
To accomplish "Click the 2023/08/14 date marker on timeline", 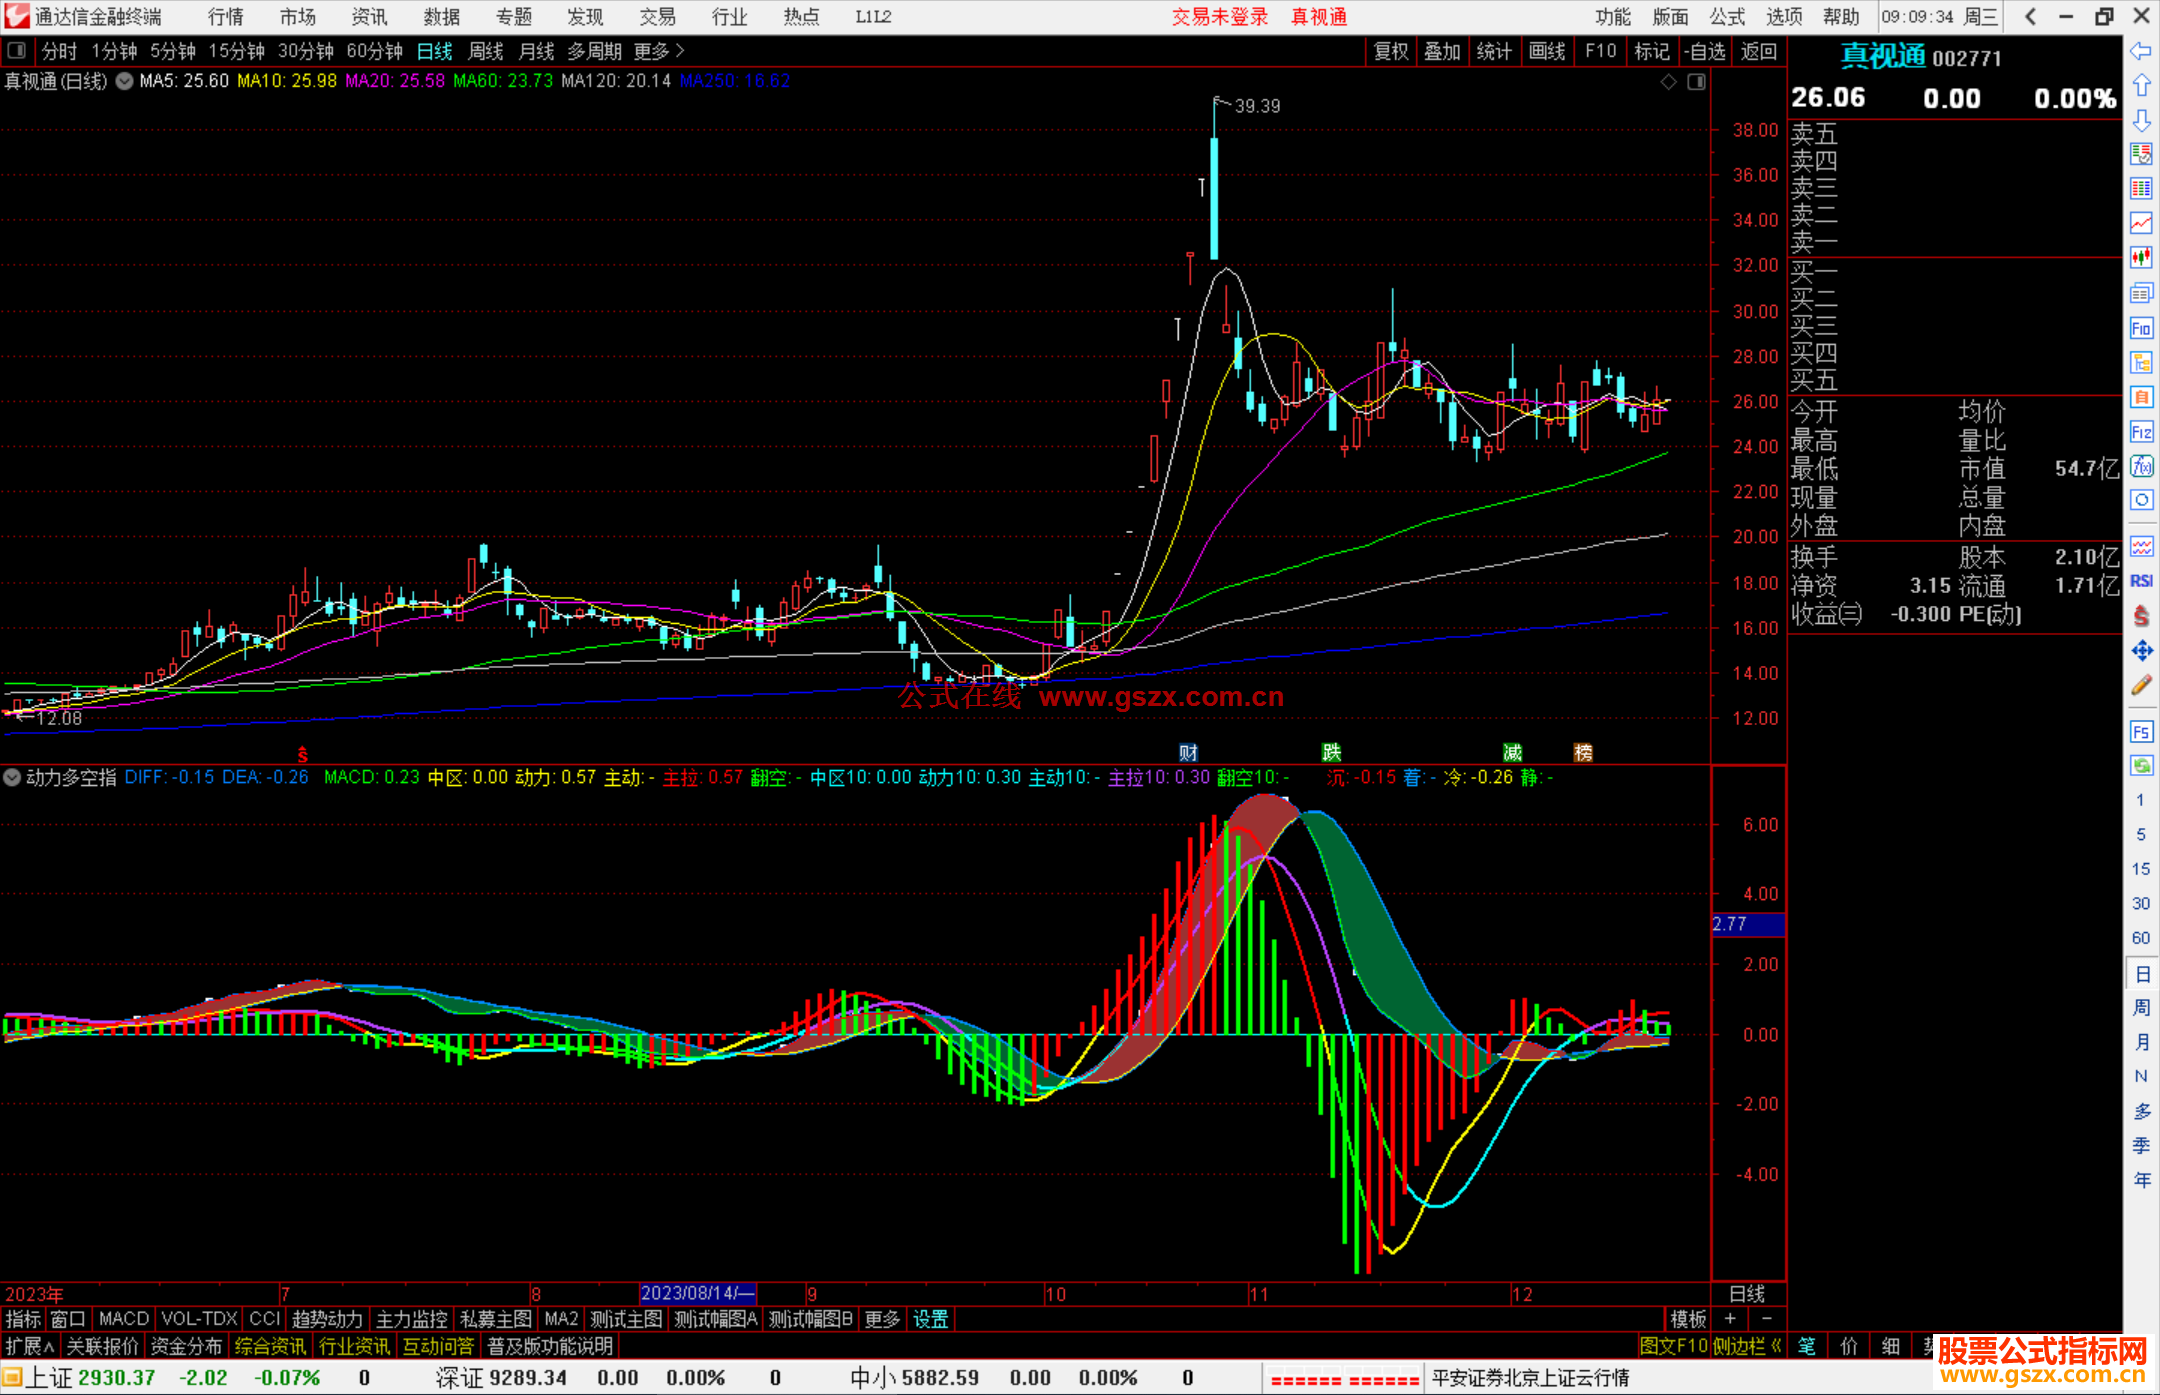I will point(697,1293).
